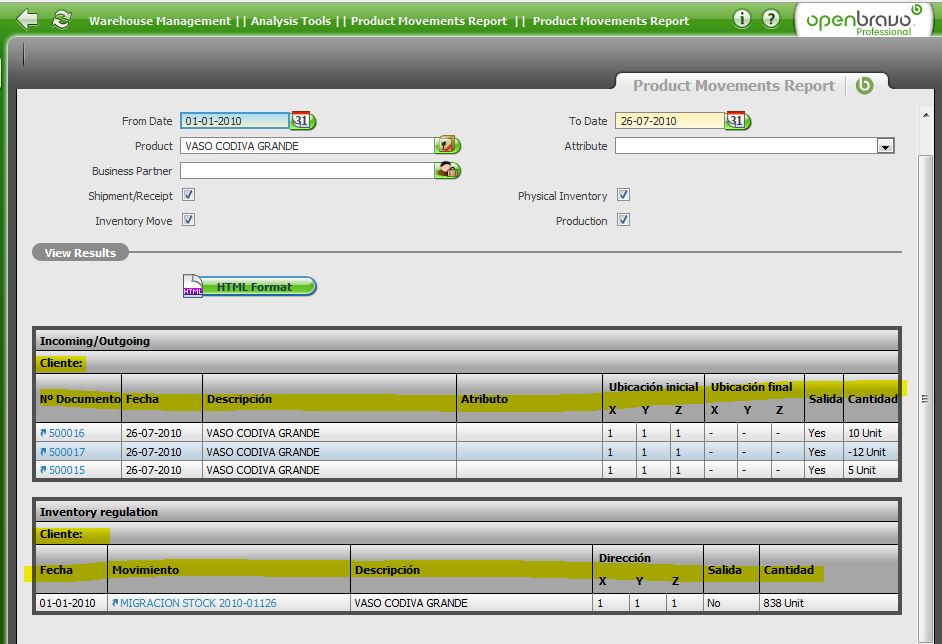Open the To Date calendar picker
The width and height of the screenshot is (942, 644).
[738, 121]
